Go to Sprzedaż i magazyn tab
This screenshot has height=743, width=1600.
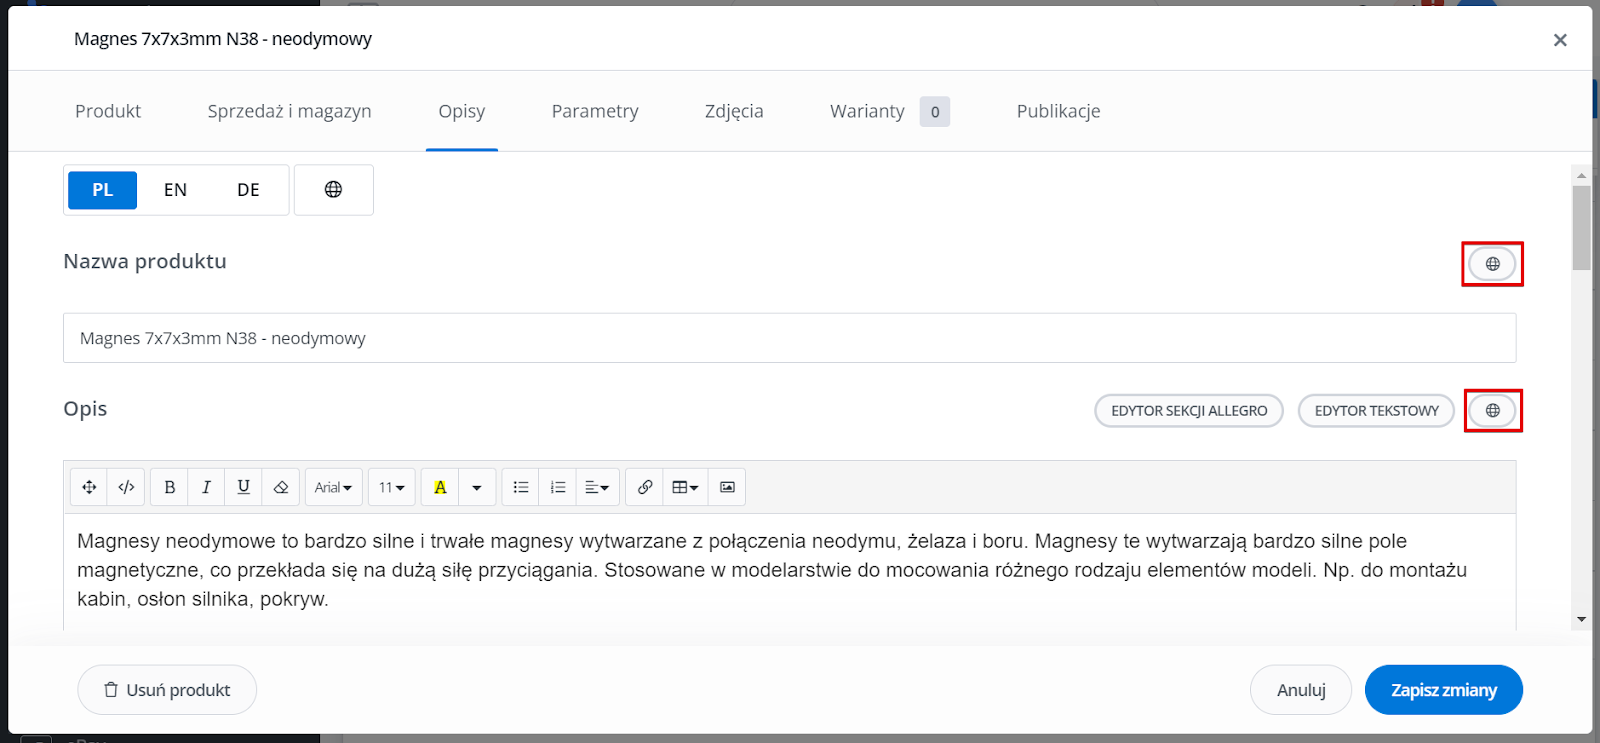[289, 111]
